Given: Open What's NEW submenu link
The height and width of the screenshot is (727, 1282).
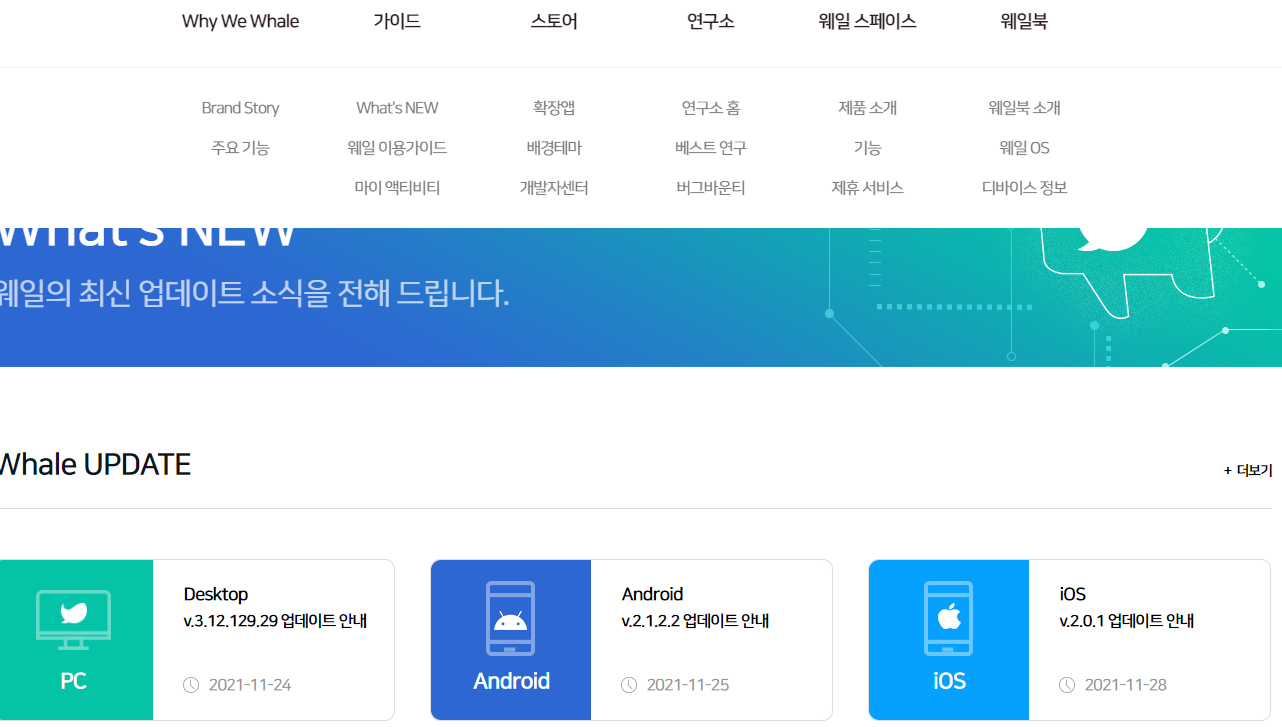Looking at the screenshot, I should point(397,108).
